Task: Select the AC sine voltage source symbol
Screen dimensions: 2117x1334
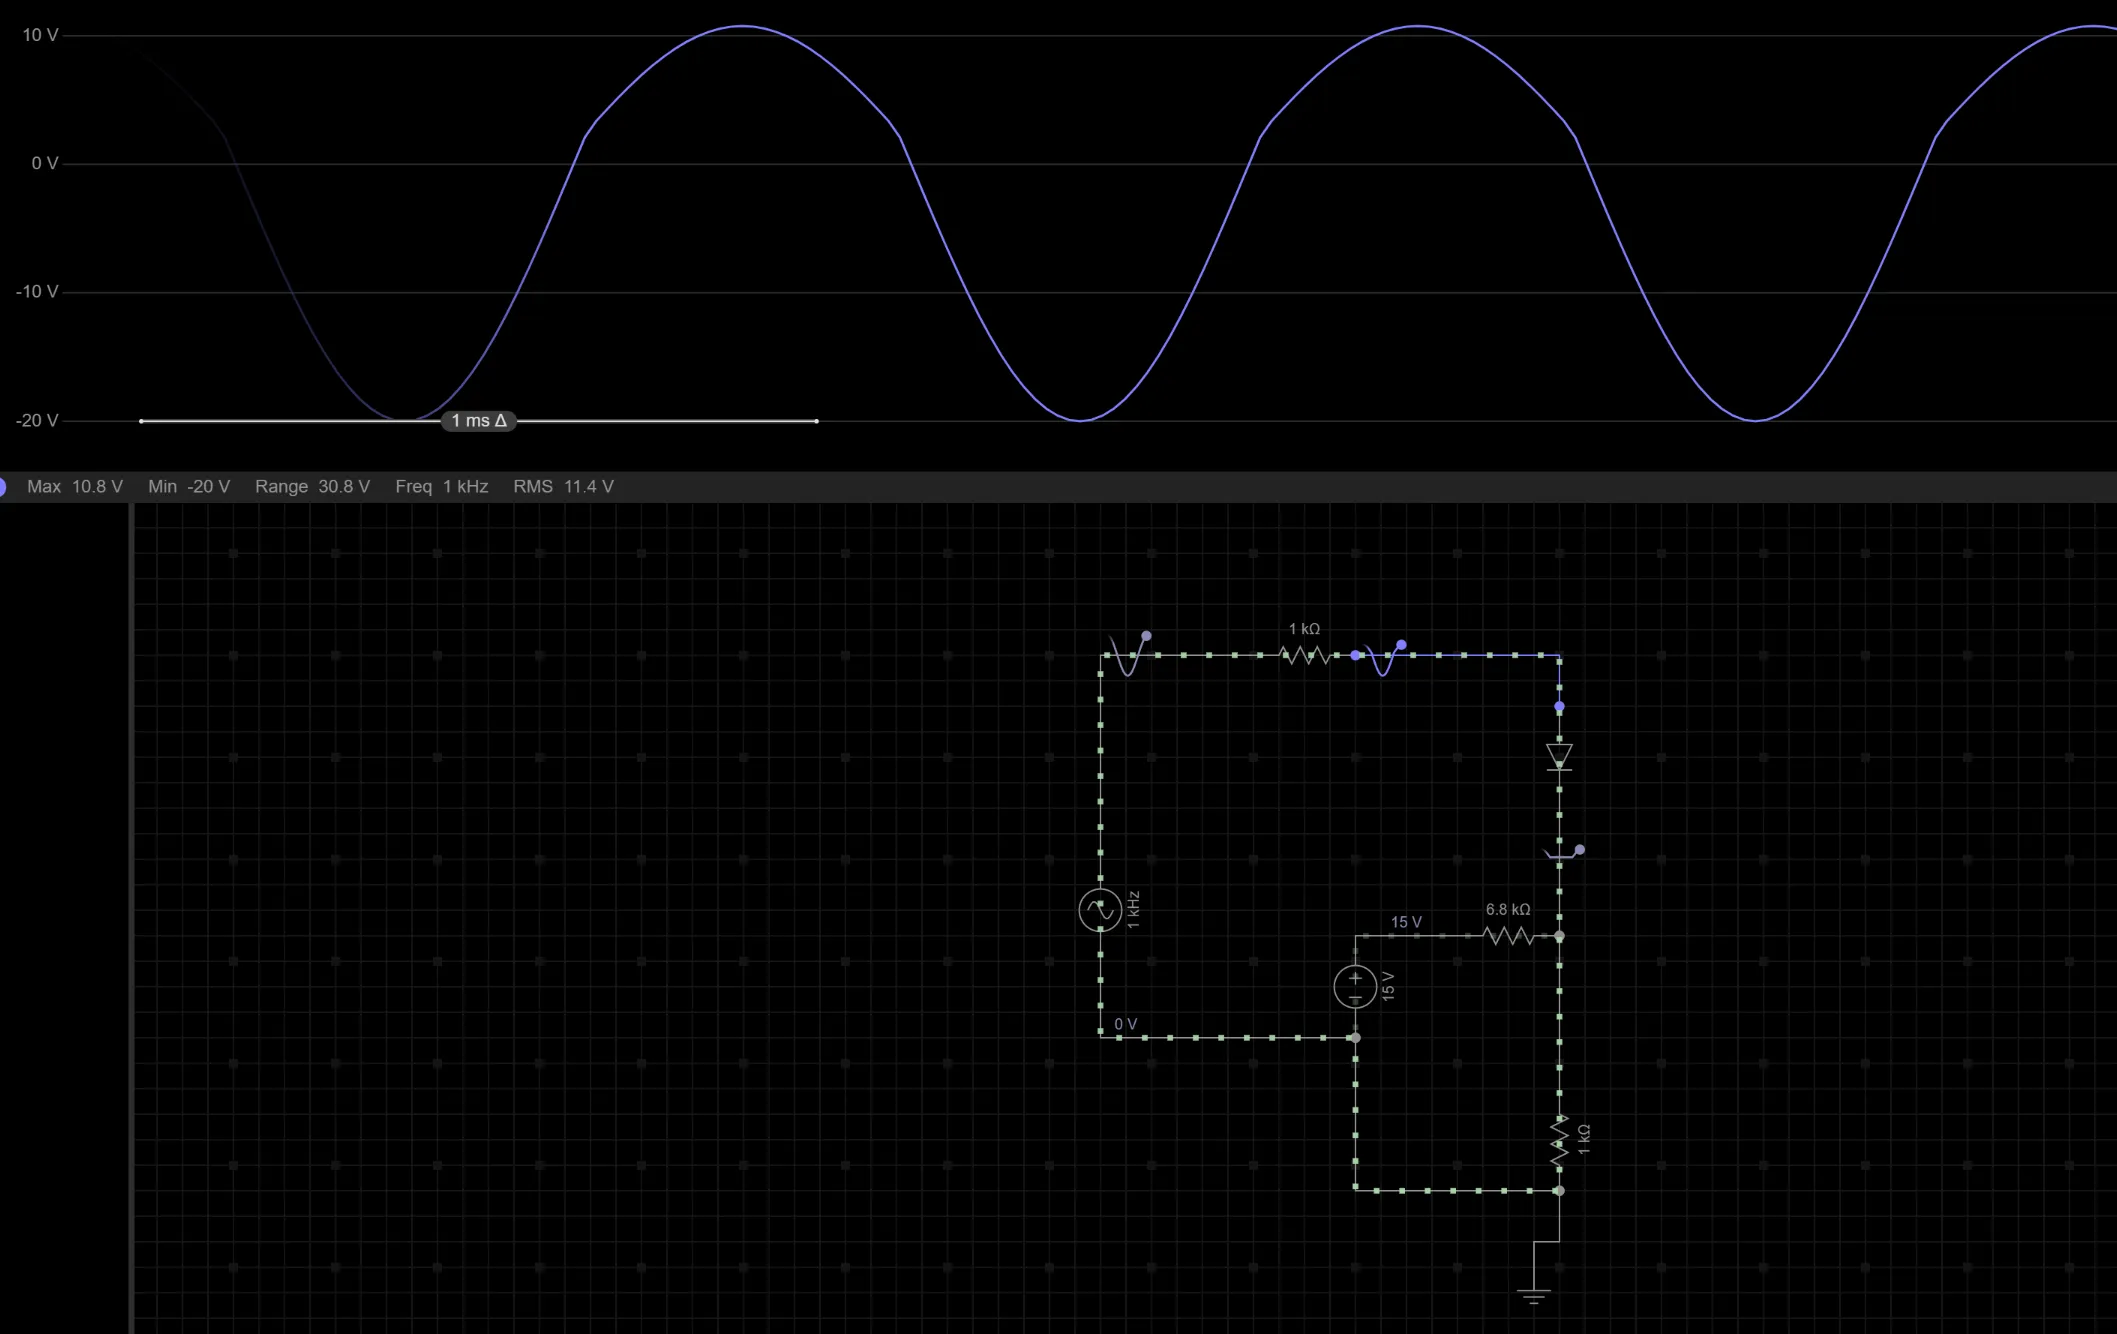Action: (1100, 910)
